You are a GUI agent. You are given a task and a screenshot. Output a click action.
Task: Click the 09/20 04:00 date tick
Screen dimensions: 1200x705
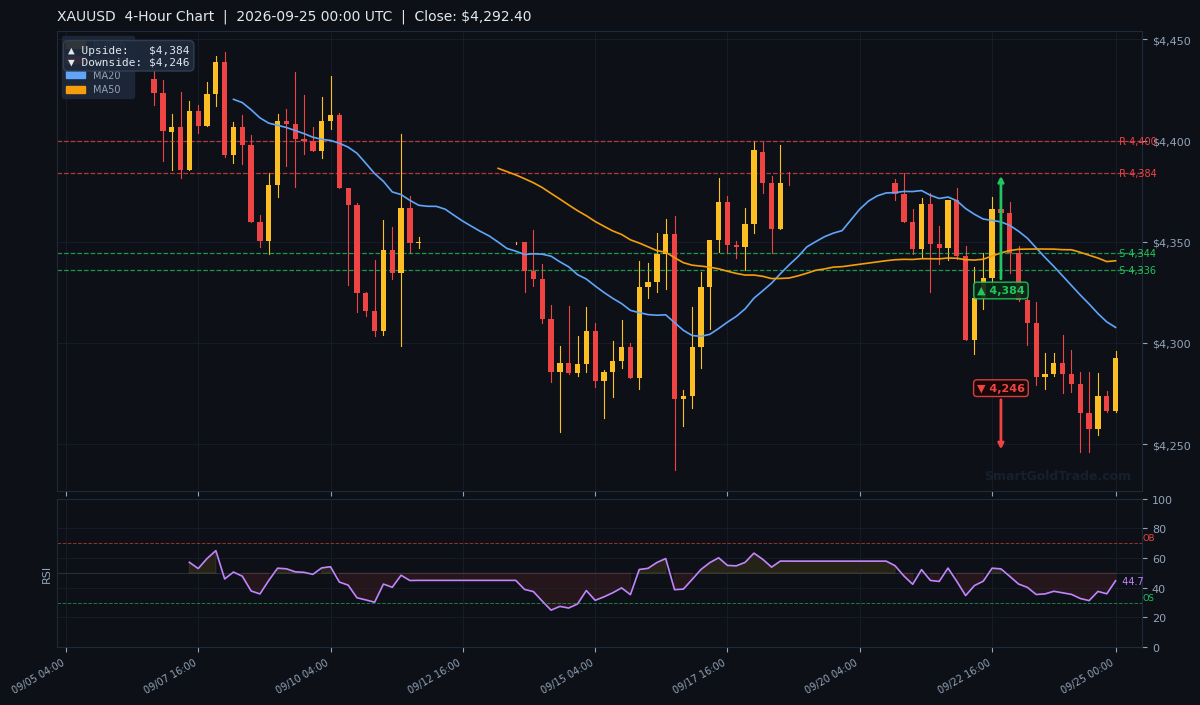click(832, 676)
